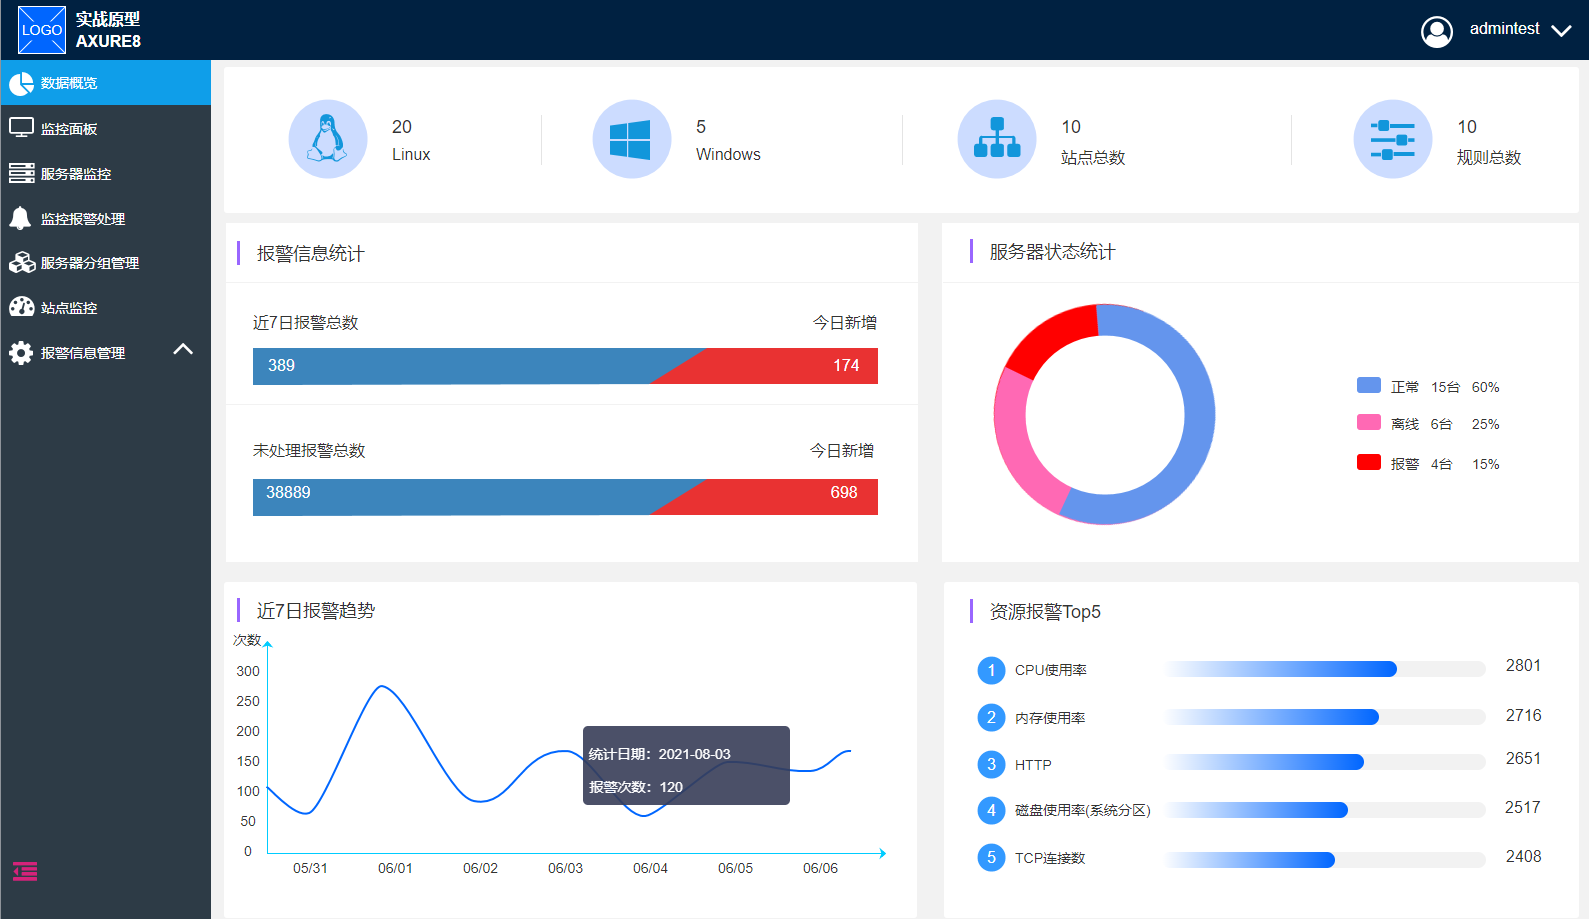
Task: Click the gear icon beside 报警信息管理
Action: tap(21, 353)
